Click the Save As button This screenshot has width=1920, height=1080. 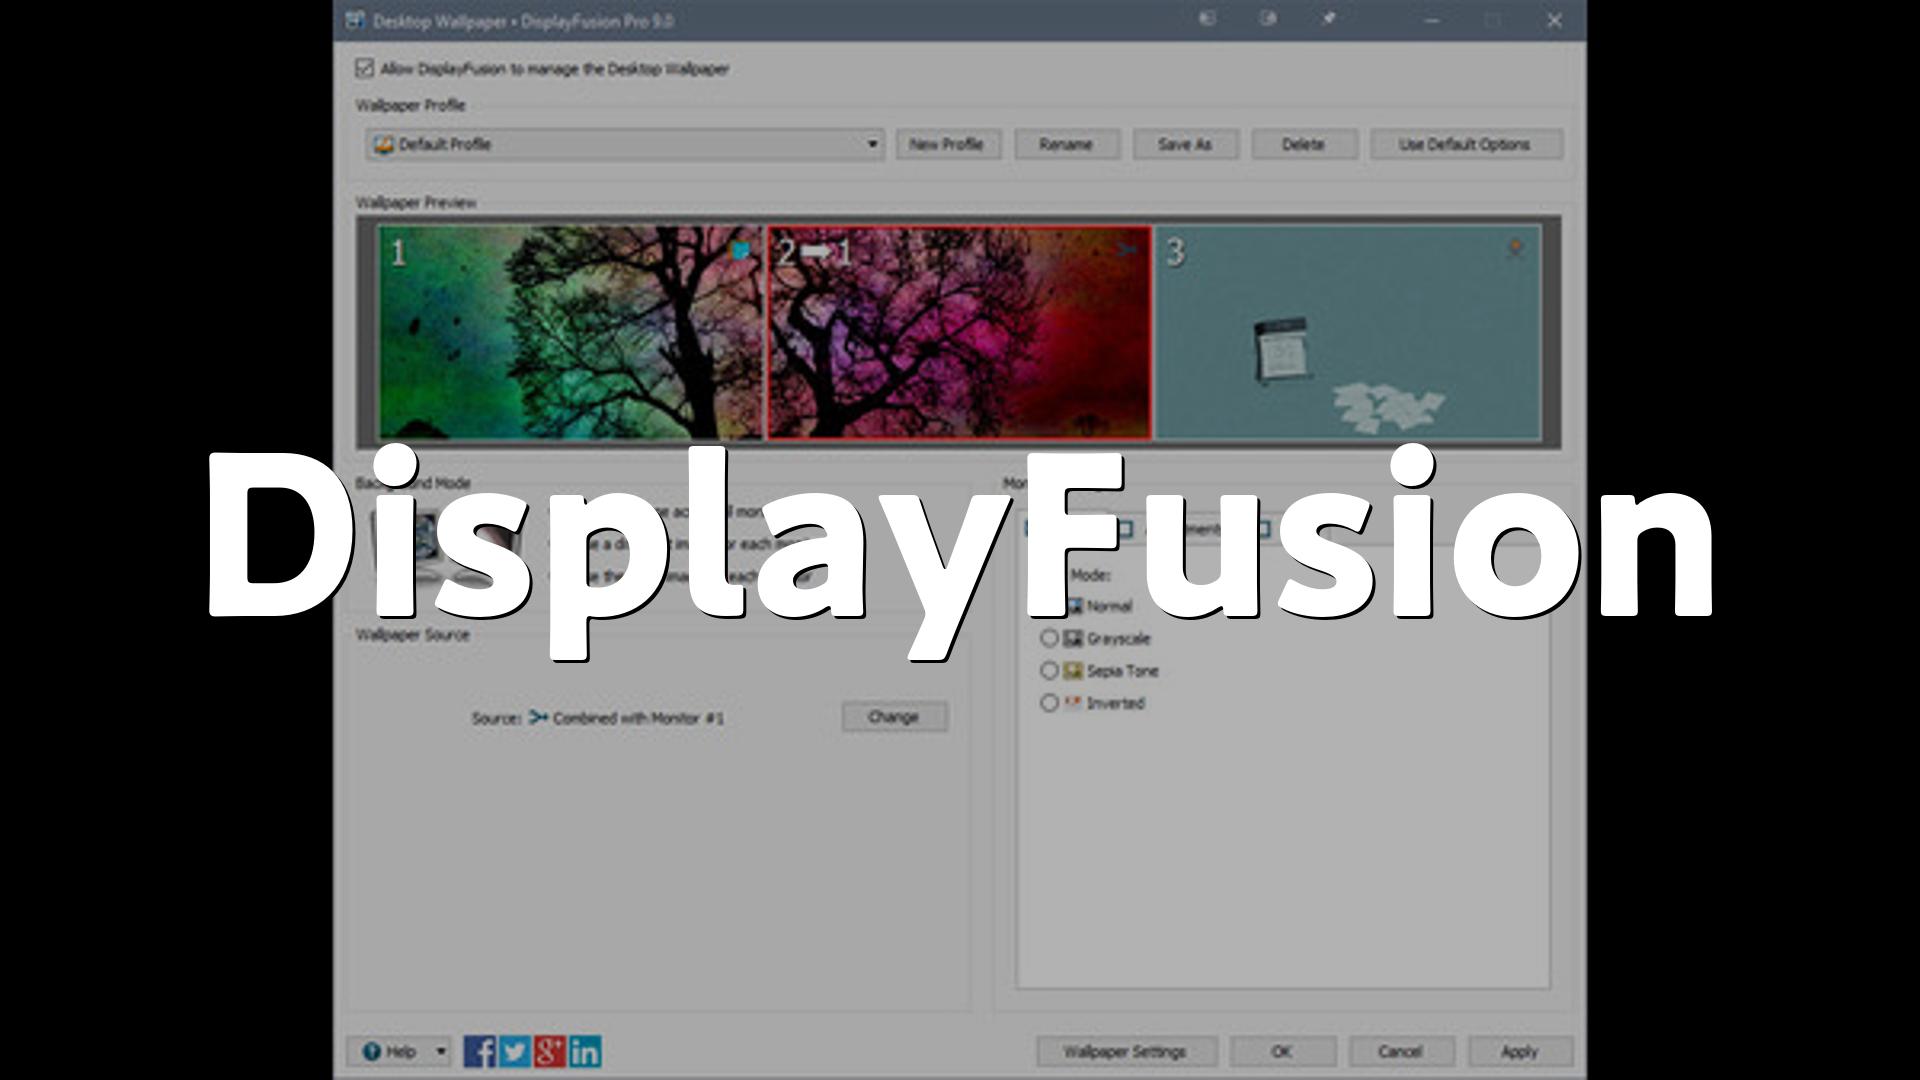click(1185, 144)
